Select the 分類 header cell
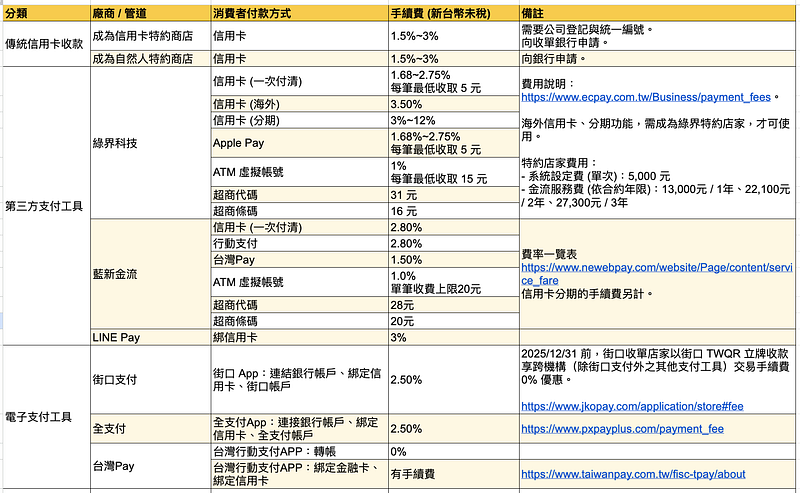This screenshot has width=800, height=493. click(x=46, y=13)
